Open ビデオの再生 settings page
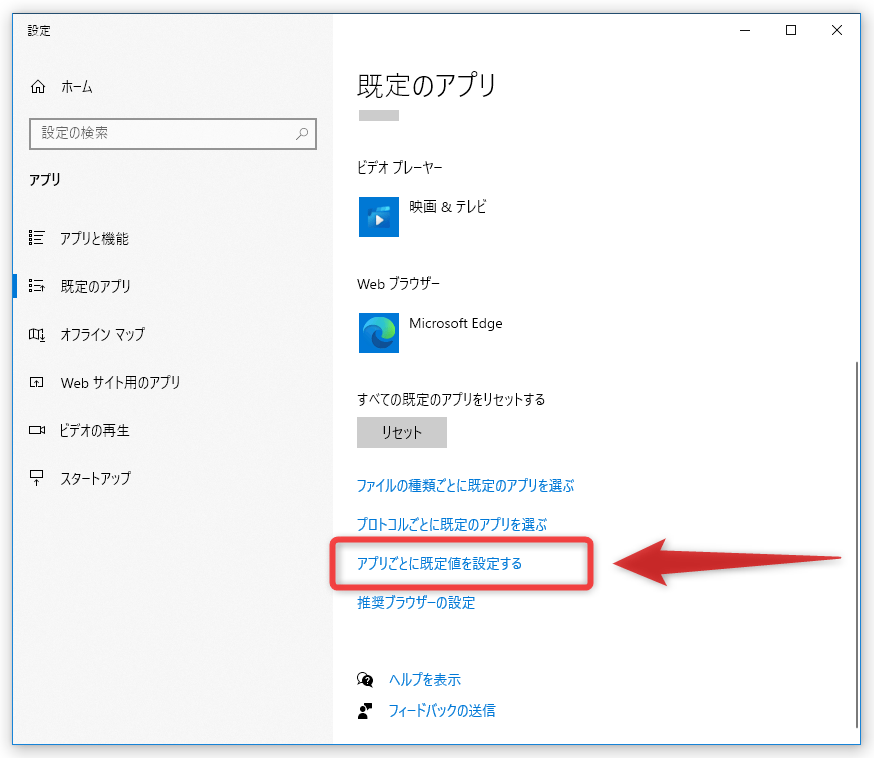The height and width of the screenshot is (758, 874). click(94, 430)
